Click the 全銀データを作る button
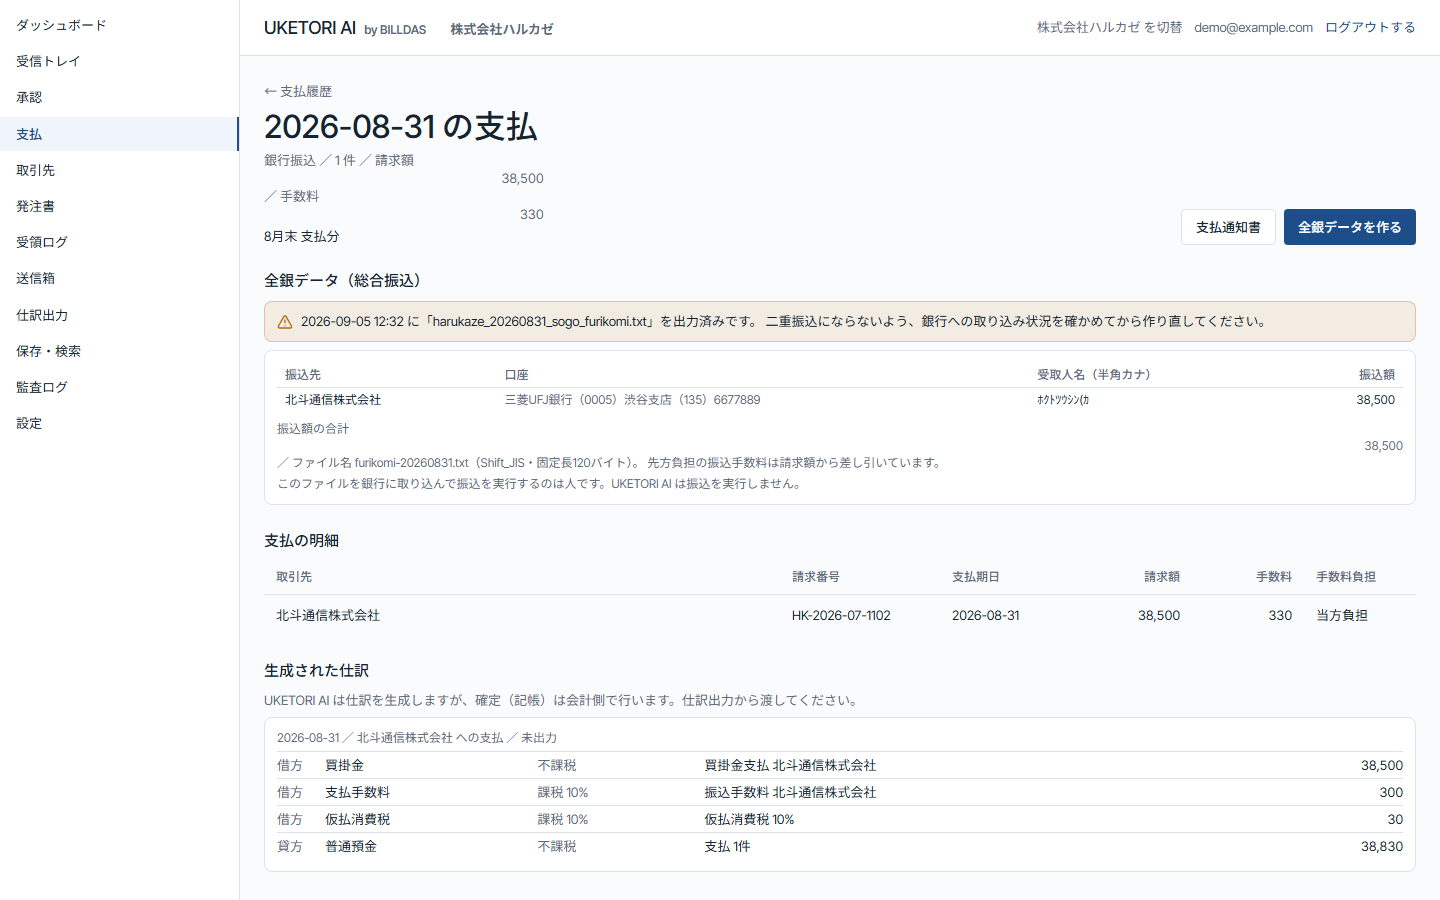This screenshot has height=900, width=1440. coord(1350,227)
